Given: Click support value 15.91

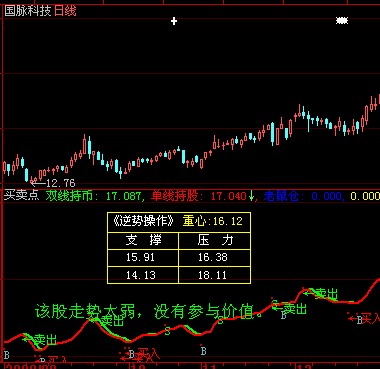Looking at the screenshot, I should [140, 257].
